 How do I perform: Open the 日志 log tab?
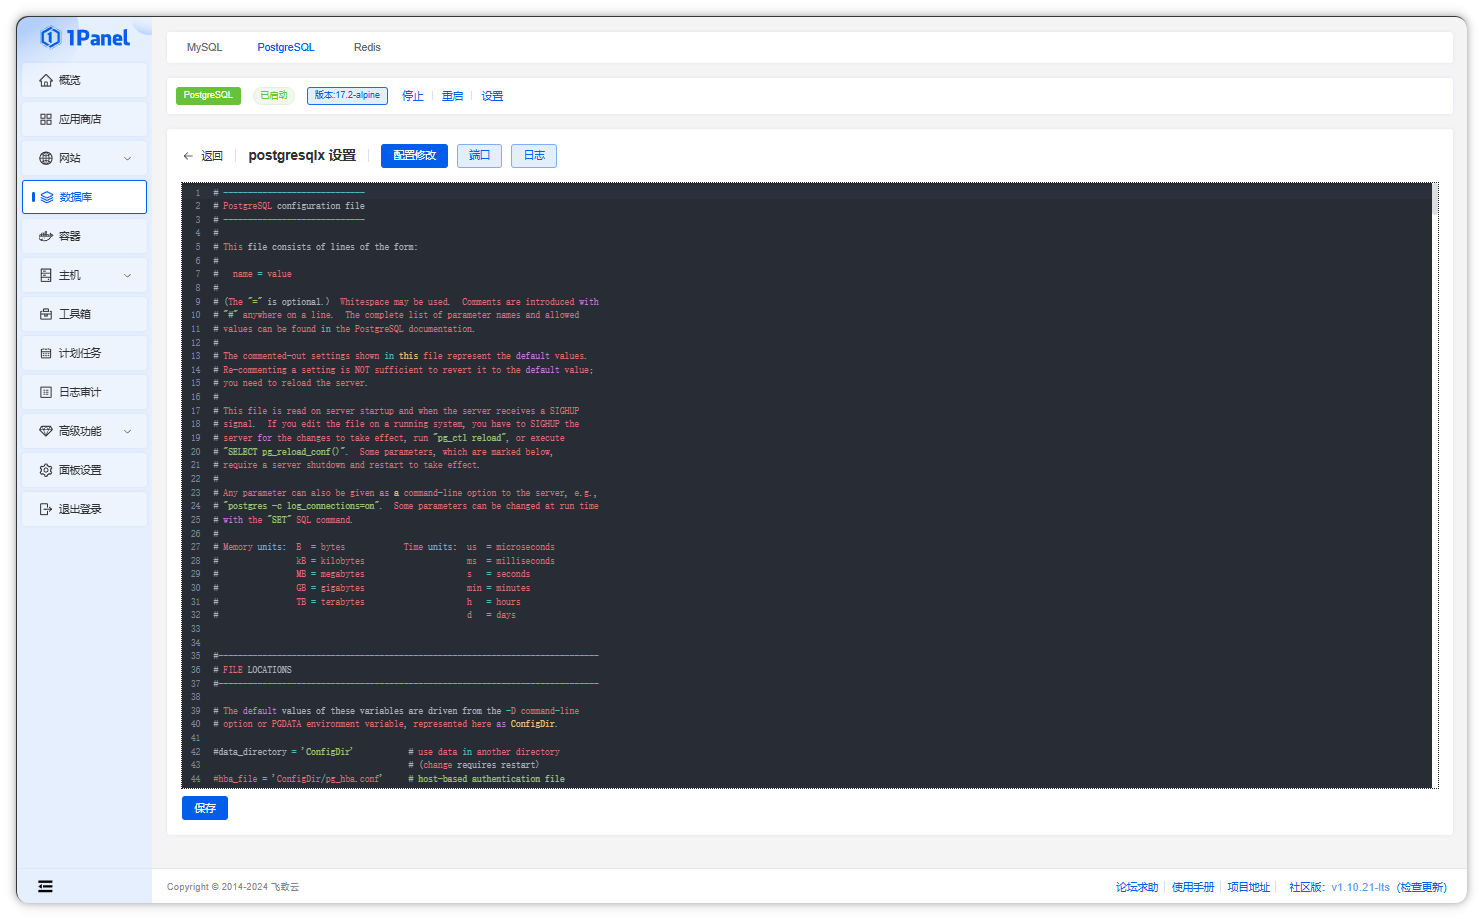534,156
